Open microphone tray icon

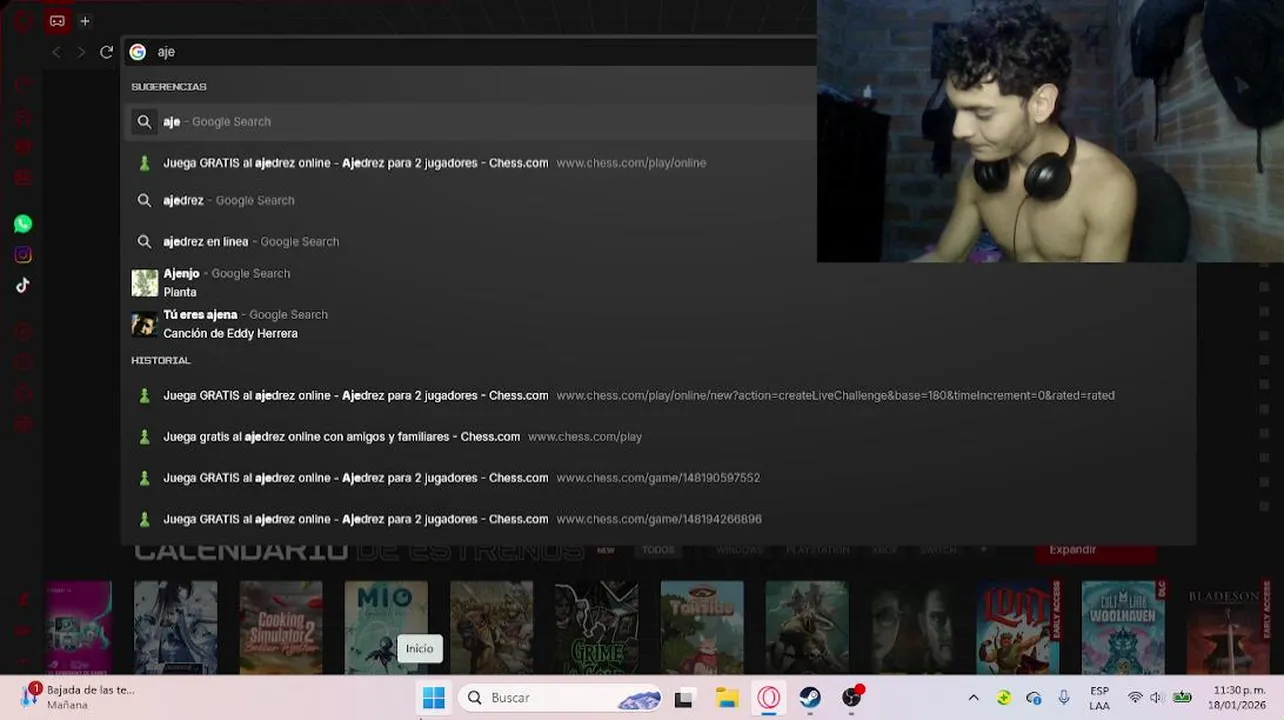1064,698
